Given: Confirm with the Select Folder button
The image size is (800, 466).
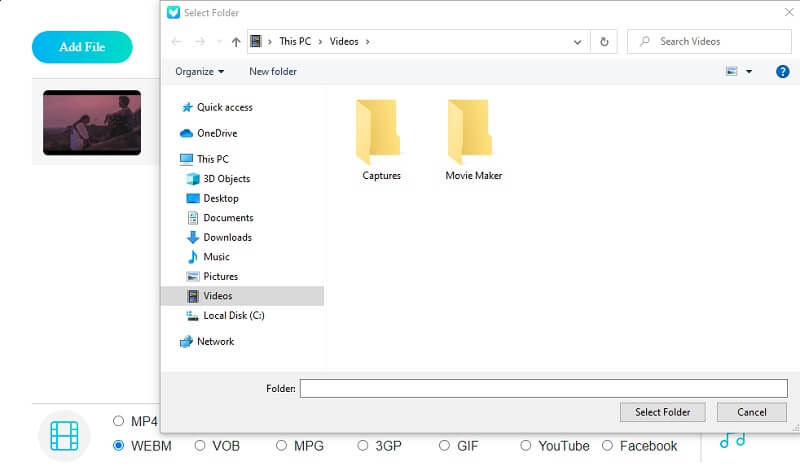Looking at the screenshot, I should [662, 412].
